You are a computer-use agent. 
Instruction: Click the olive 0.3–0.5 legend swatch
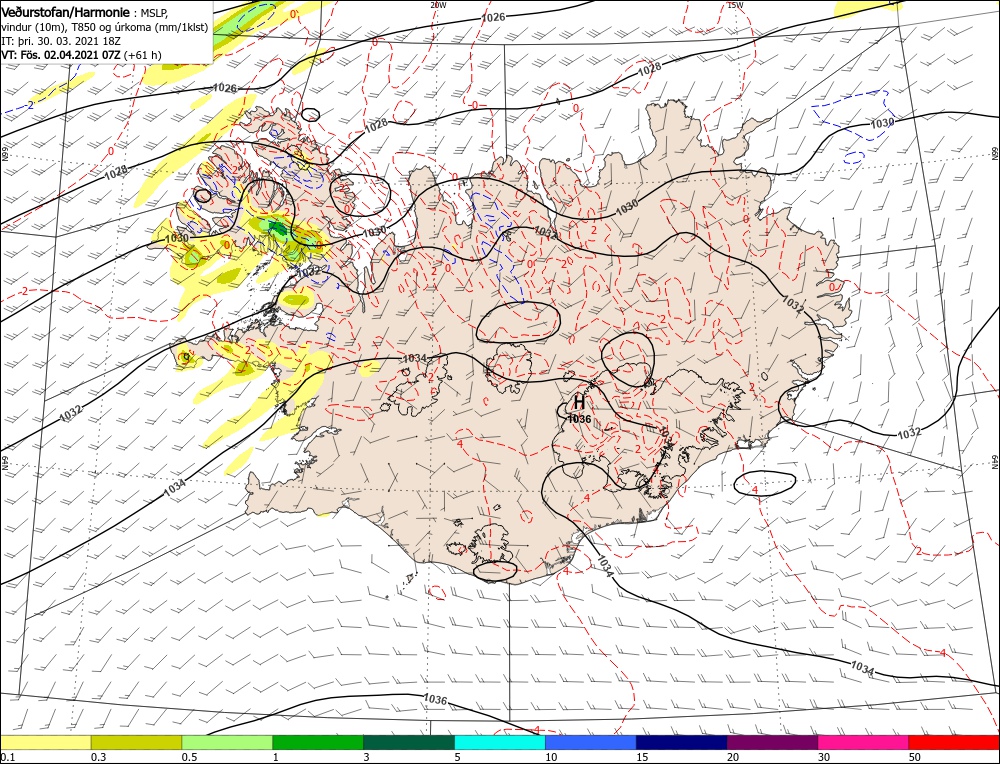(x=136, y=742)
